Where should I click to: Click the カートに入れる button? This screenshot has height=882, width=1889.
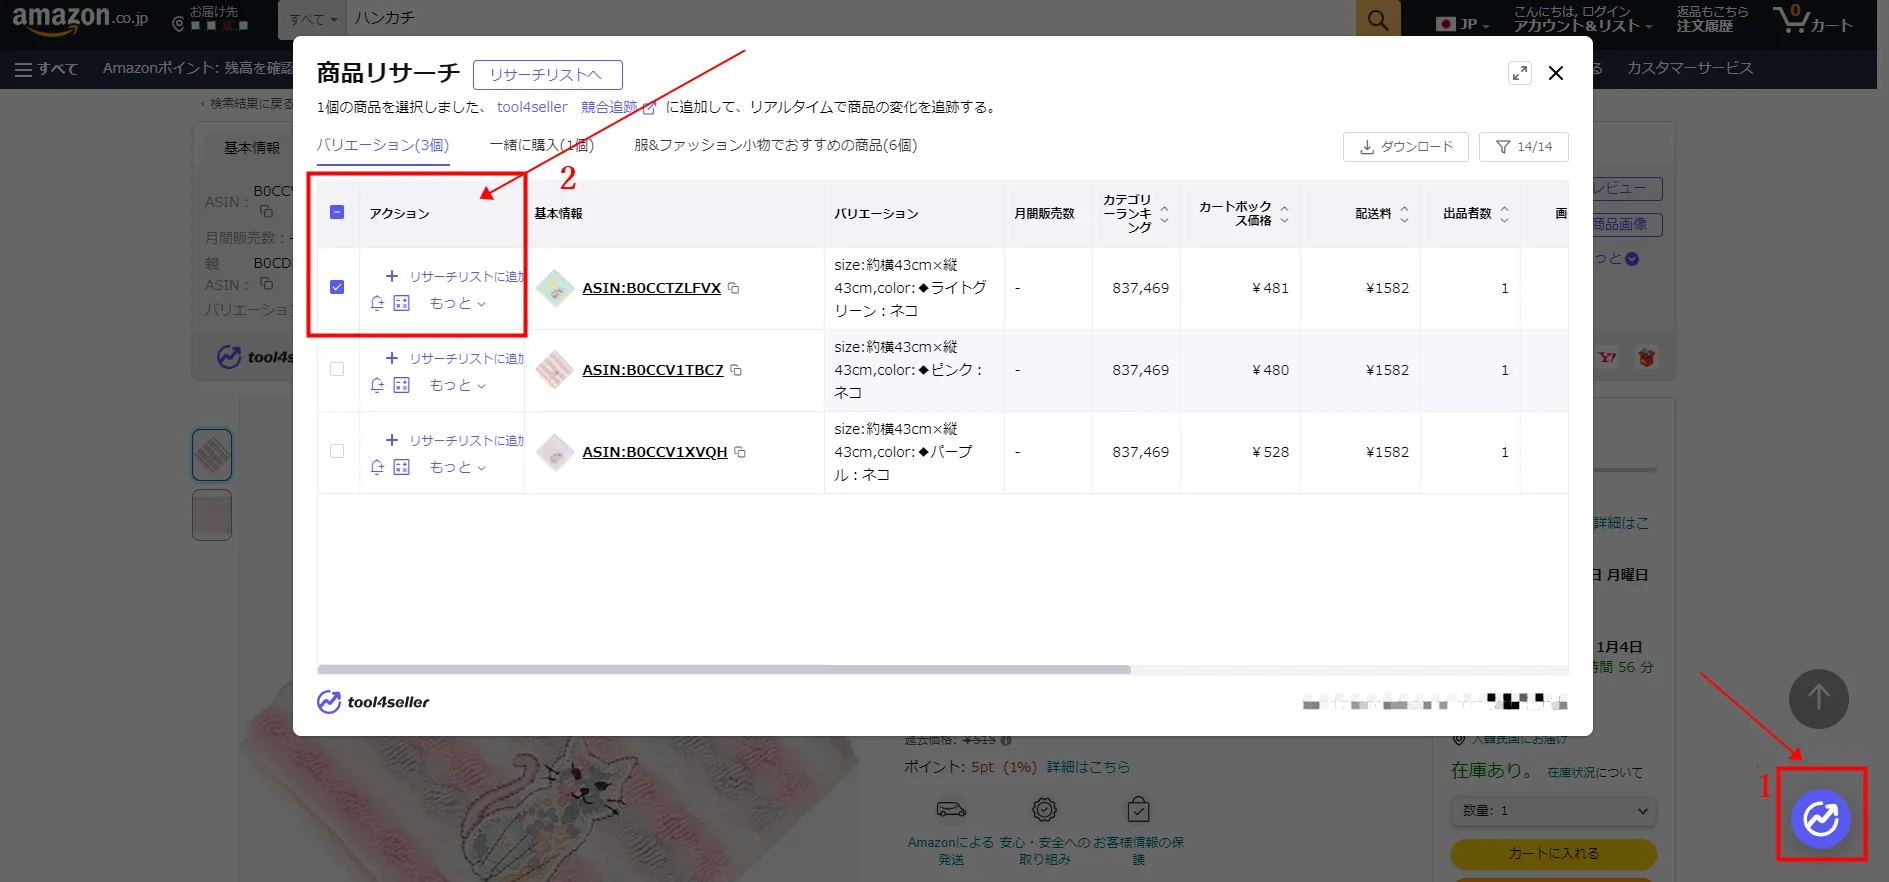point(1553,854)
